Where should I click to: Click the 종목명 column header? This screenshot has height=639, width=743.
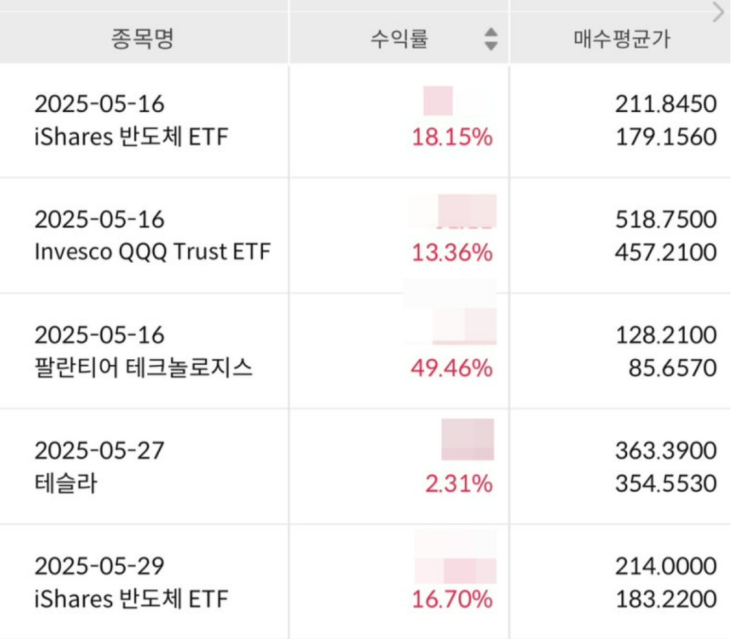coord(143,38)
